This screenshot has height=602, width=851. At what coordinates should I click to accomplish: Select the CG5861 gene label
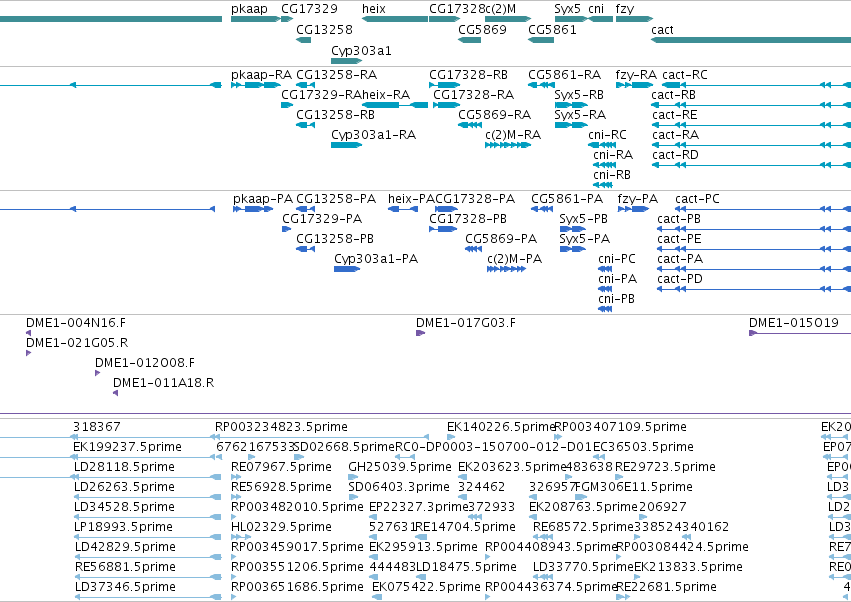(x=552, y=29)
